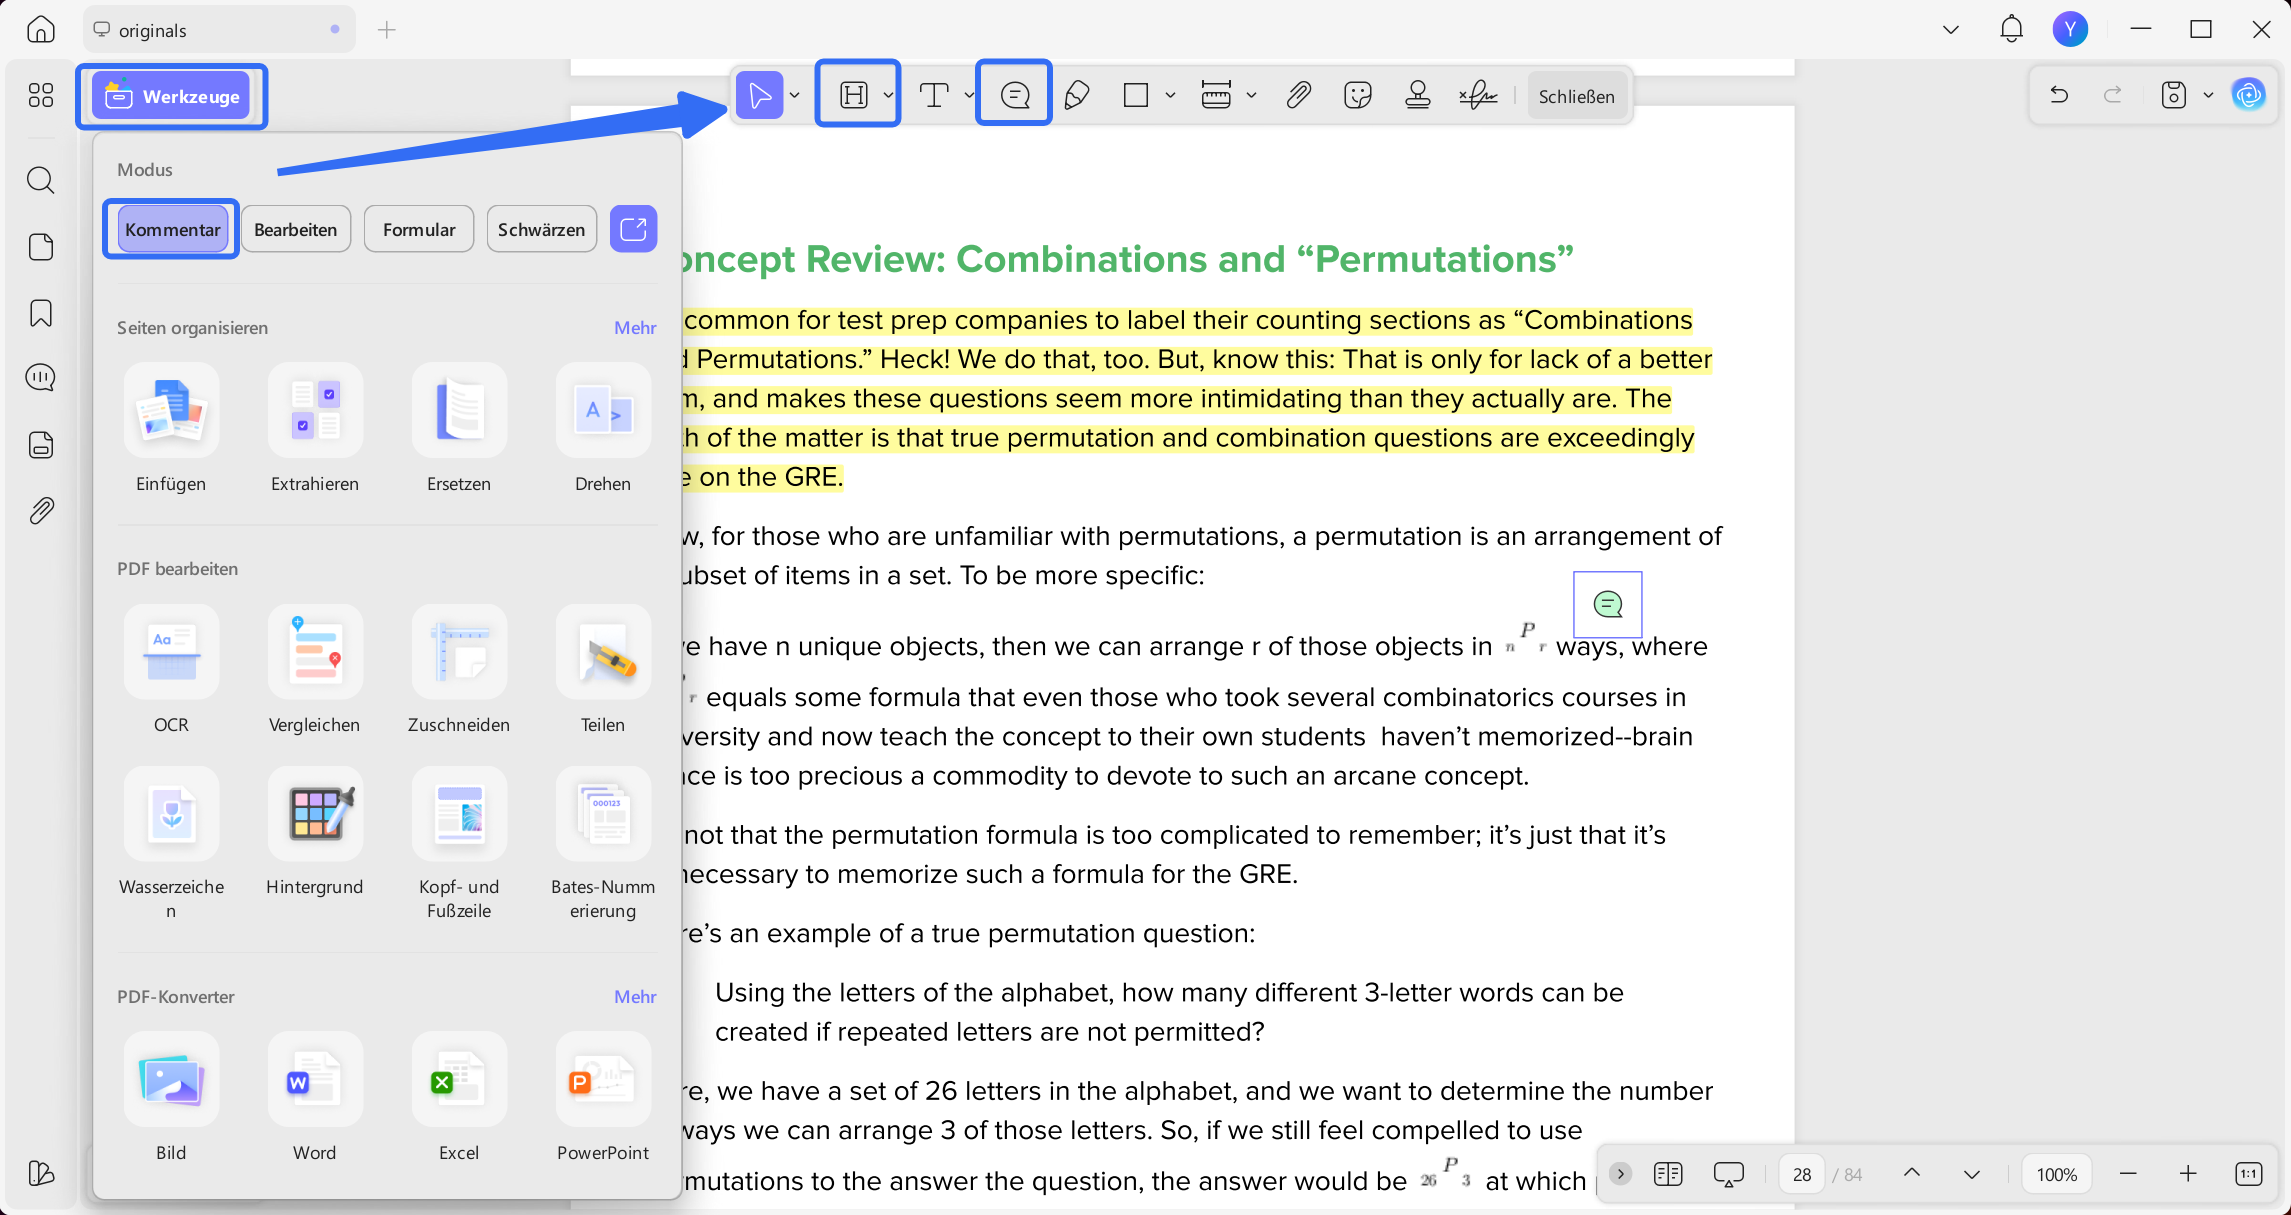Open the AI assistant icon
Viewport: 2291px width, 1215px height.
coord(2249,95)
